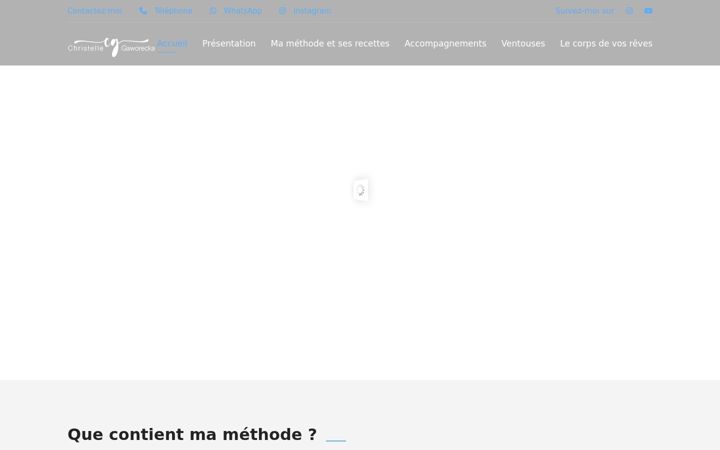Click the Christelle Gaworecka logo
Image resolution: width=720 pixels, height=450 pixels.
111,47
